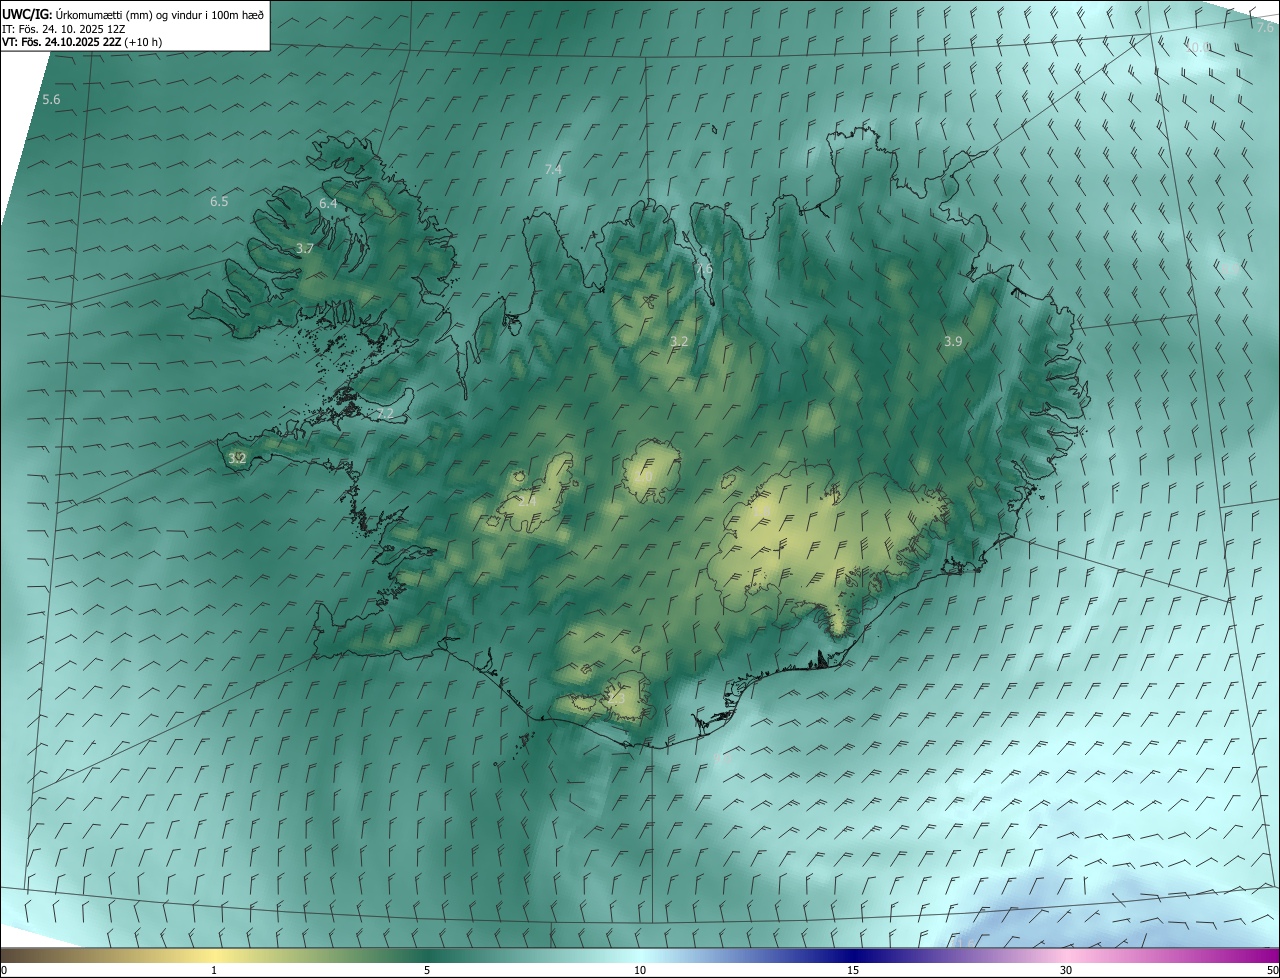The width and height of the screenshot is (1280, 978).
Task: Click the 50 tick on the color scale
Action: 1272,970
